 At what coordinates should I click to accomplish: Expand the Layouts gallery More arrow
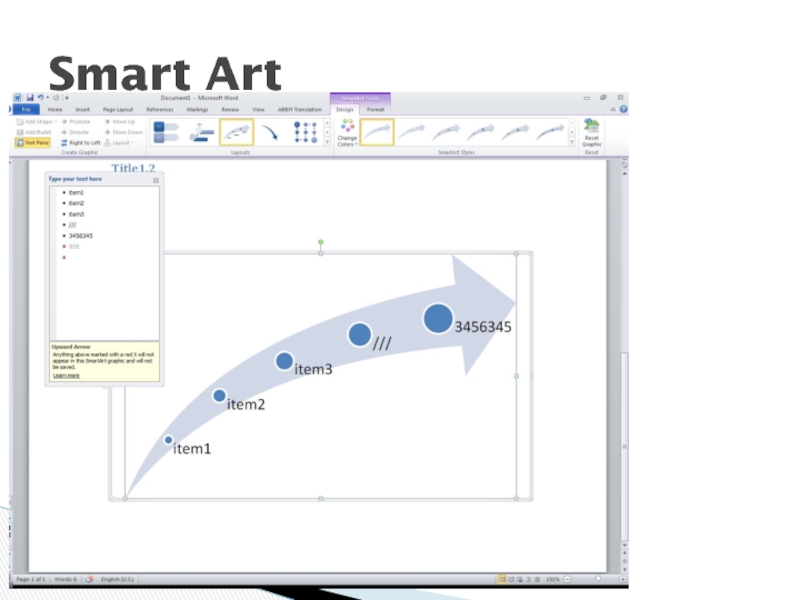tap(327, 142)
